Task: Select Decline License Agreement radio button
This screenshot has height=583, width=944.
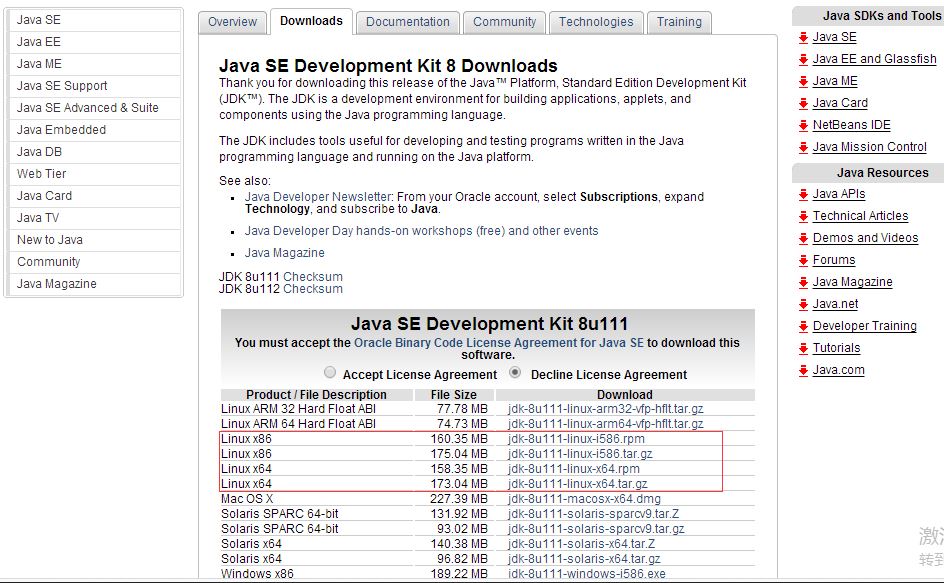Action: [x=515, y=372]
